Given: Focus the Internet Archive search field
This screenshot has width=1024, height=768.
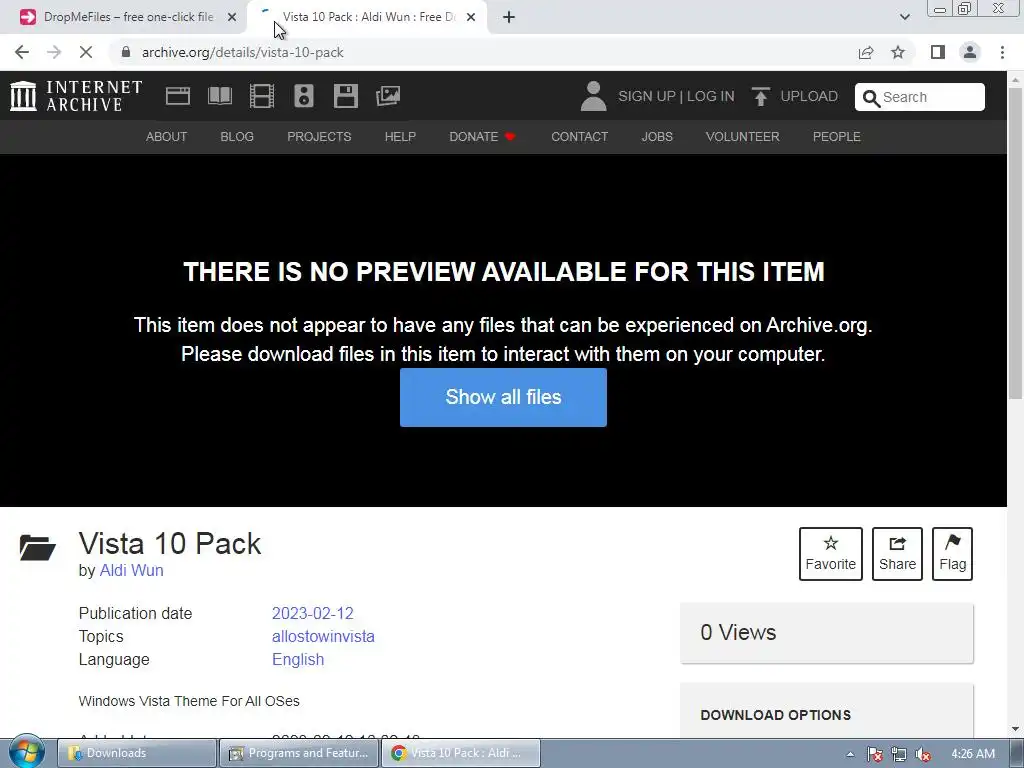Looking at the screenshot, I should (x=920, y=97).
